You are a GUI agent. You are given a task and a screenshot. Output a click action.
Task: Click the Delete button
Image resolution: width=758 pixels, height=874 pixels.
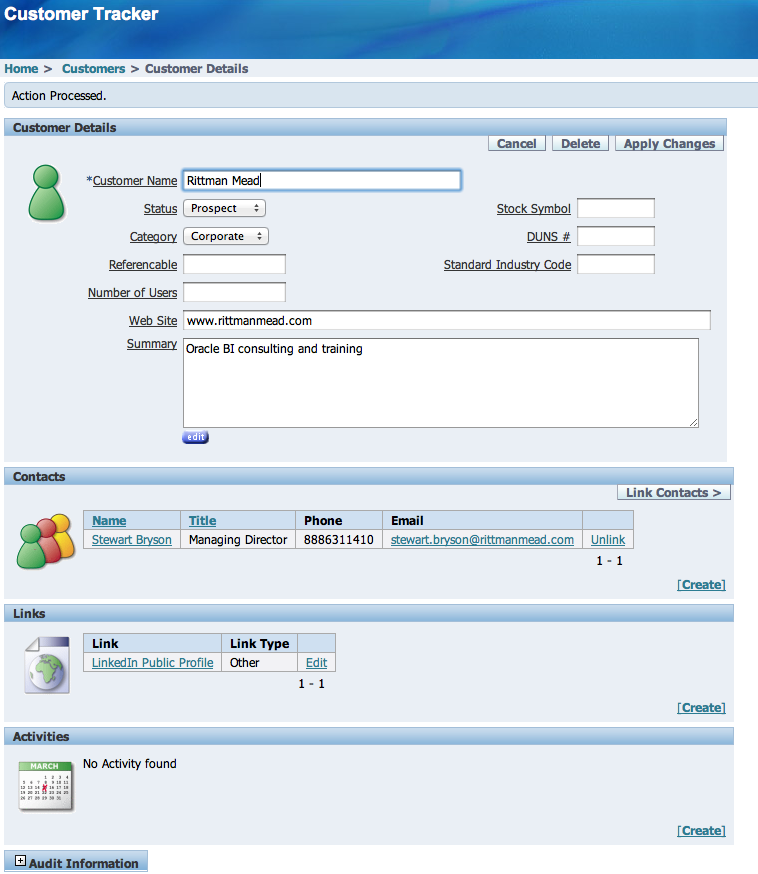click(x=580, y=144)
